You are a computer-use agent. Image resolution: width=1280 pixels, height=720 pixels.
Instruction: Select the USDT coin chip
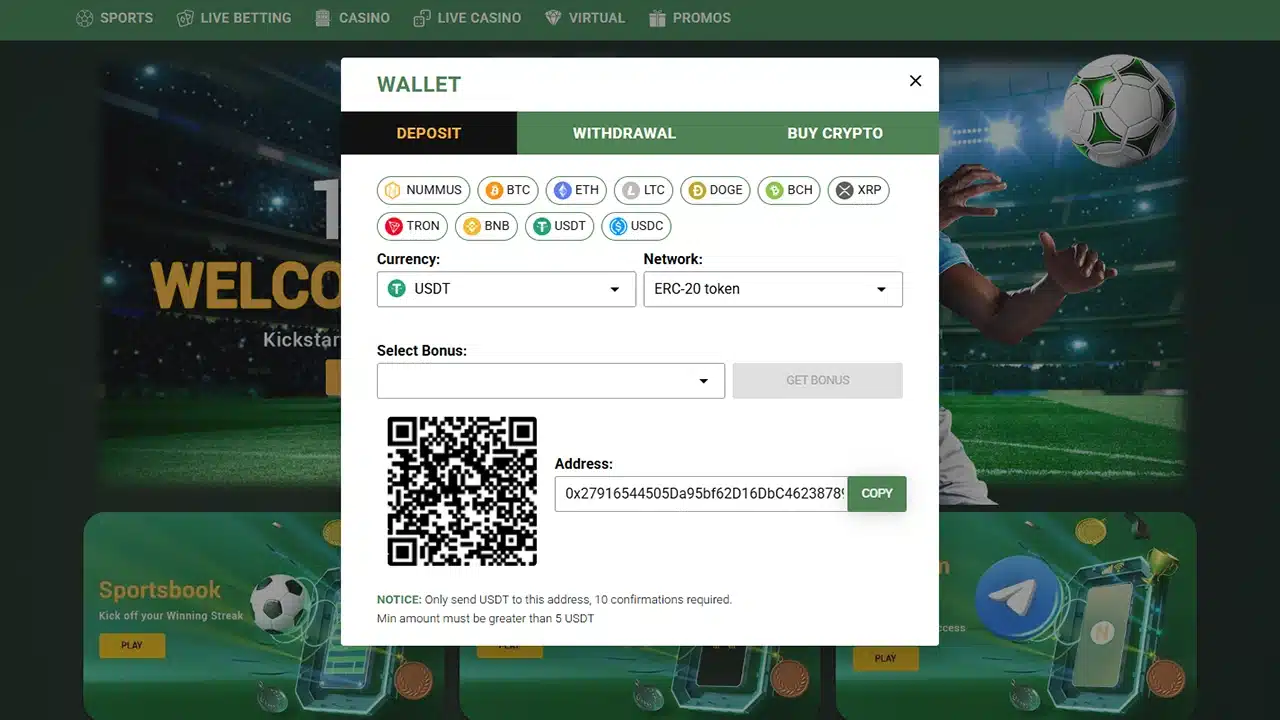[560, 226]
